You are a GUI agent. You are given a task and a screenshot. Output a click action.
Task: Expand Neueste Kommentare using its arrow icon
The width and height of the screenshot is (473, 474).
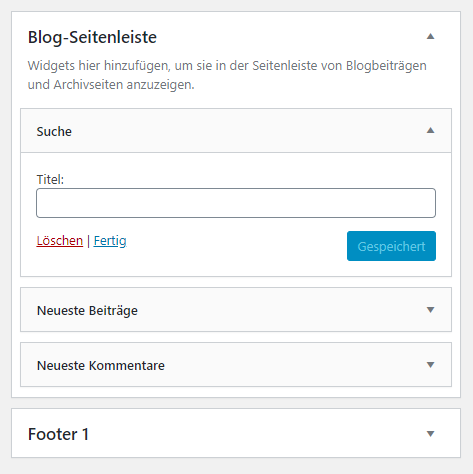(x=430, y=365)
